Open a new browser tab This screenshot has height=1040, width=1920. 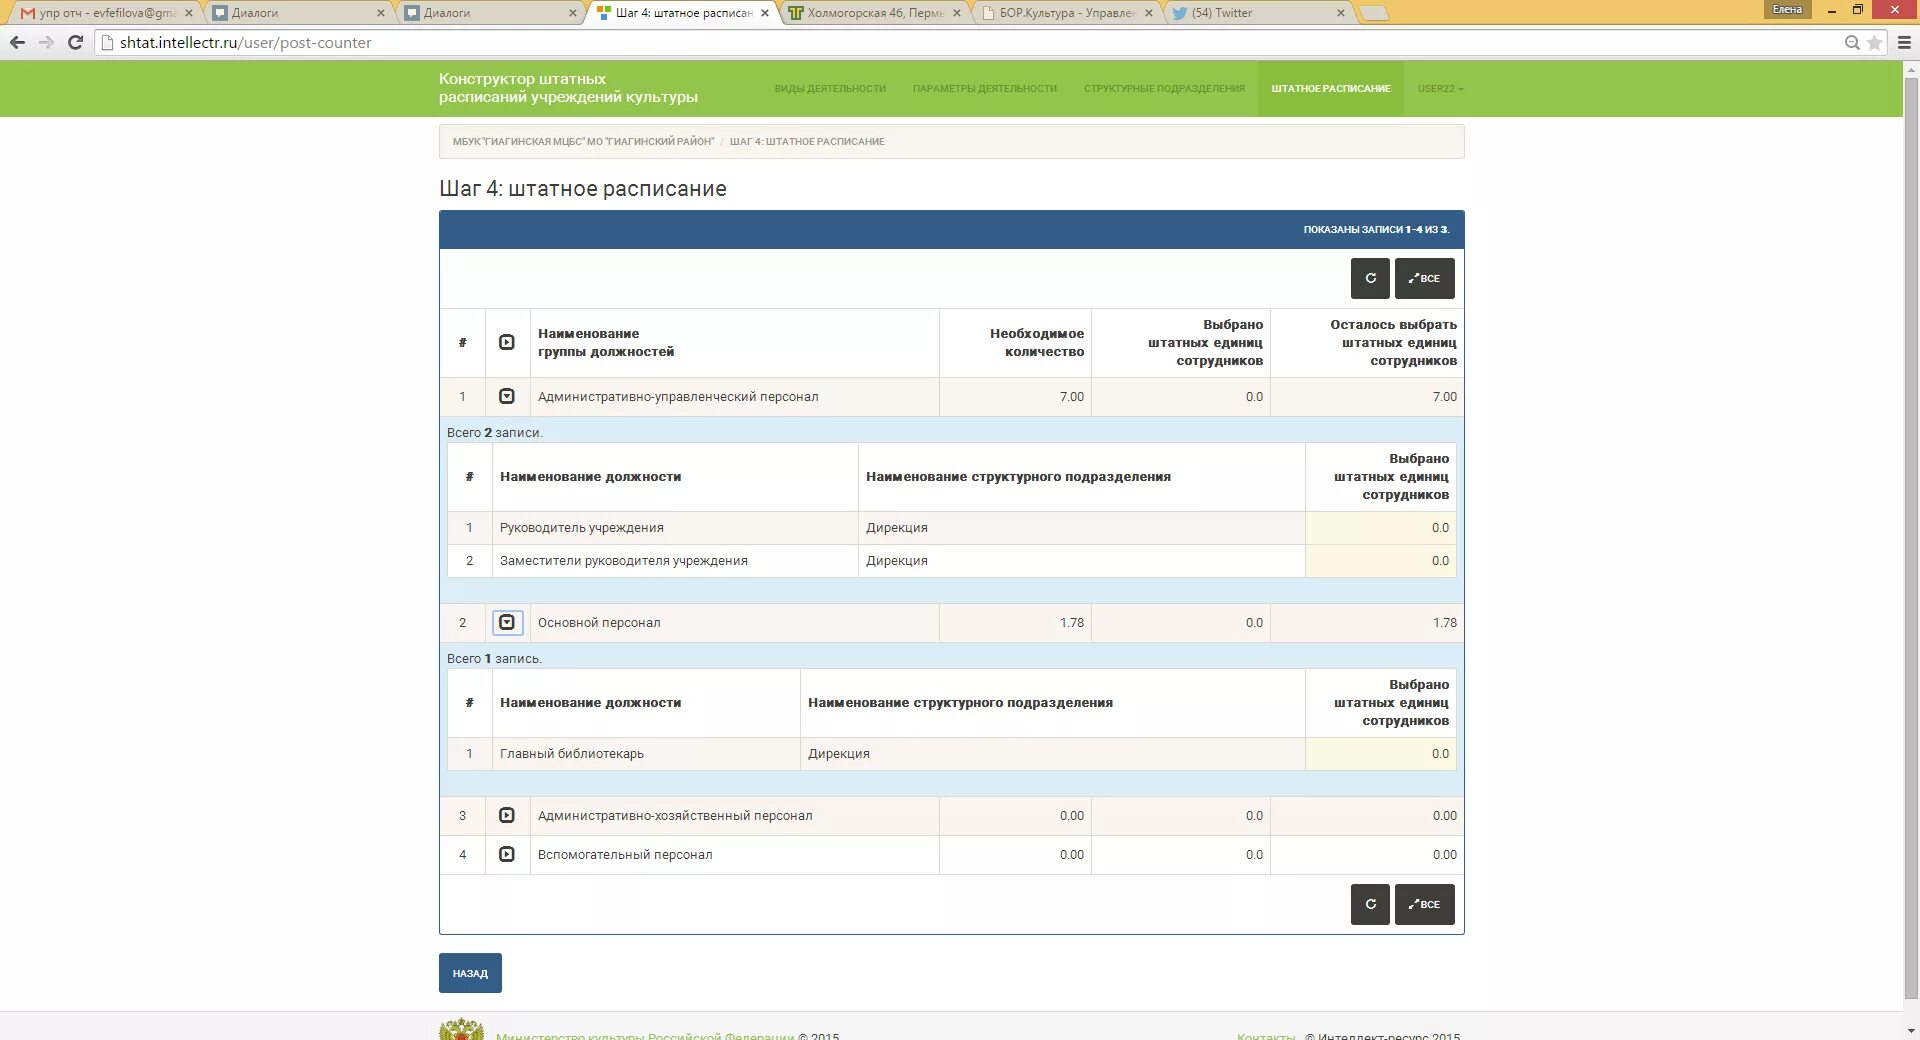tap(1375, 13)
